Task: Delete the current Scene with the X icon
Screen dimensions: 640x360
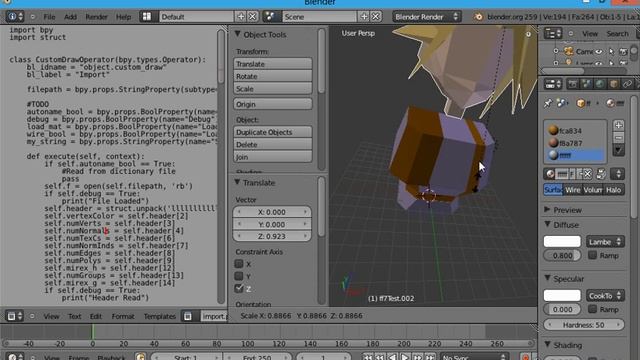Action: click(x=376, y=17)
